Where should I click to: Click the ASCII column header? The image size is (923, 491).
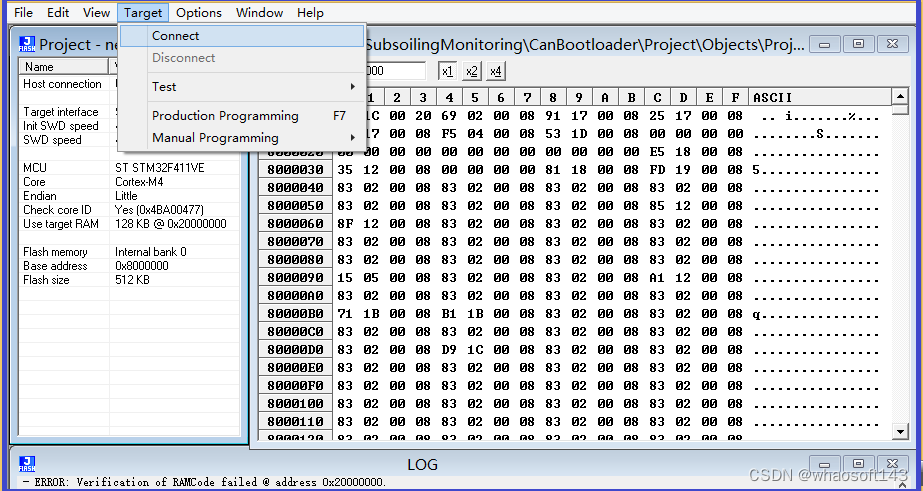point(821,97)
